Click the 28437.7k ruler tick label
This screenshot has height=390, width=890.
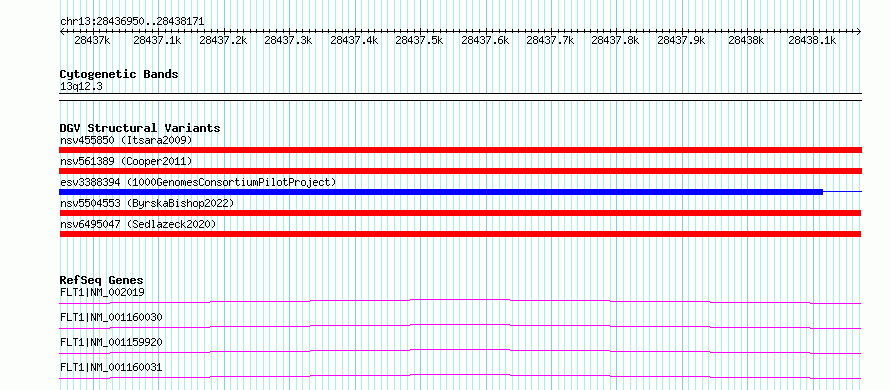pos(551,40)
